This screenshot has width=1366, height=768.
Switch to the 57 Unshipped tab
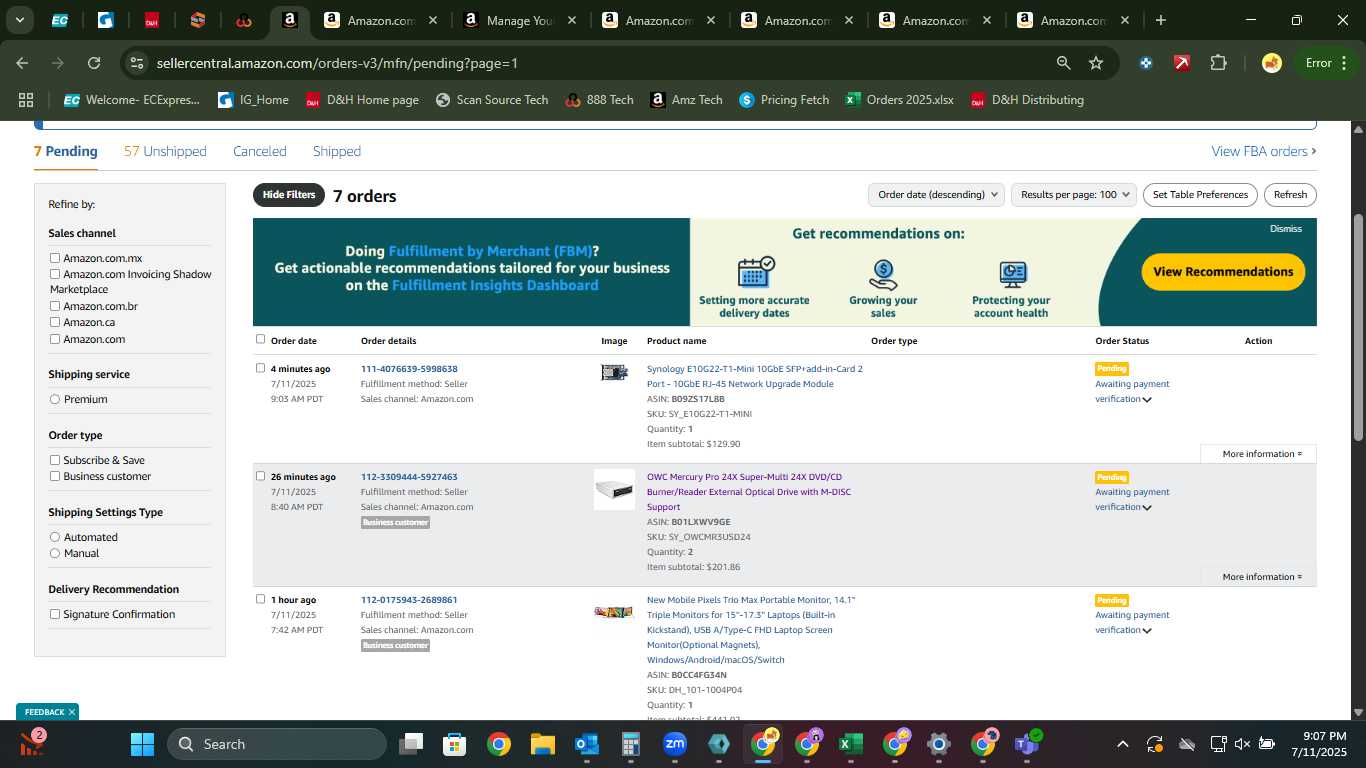point(165,151)
